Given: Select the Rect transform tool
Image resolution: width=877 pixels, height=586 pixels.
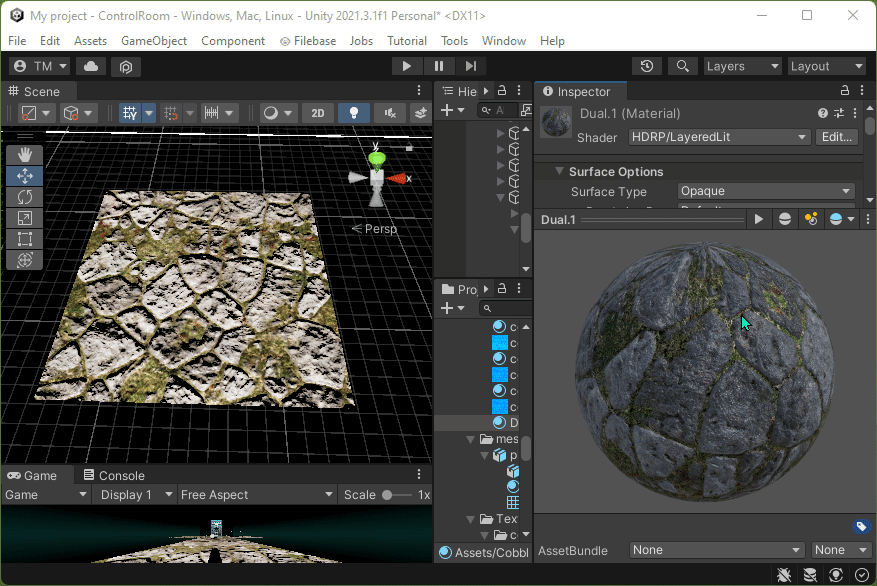Looking at the screenshot, I should pyautogui.click(x=25, y=239).
